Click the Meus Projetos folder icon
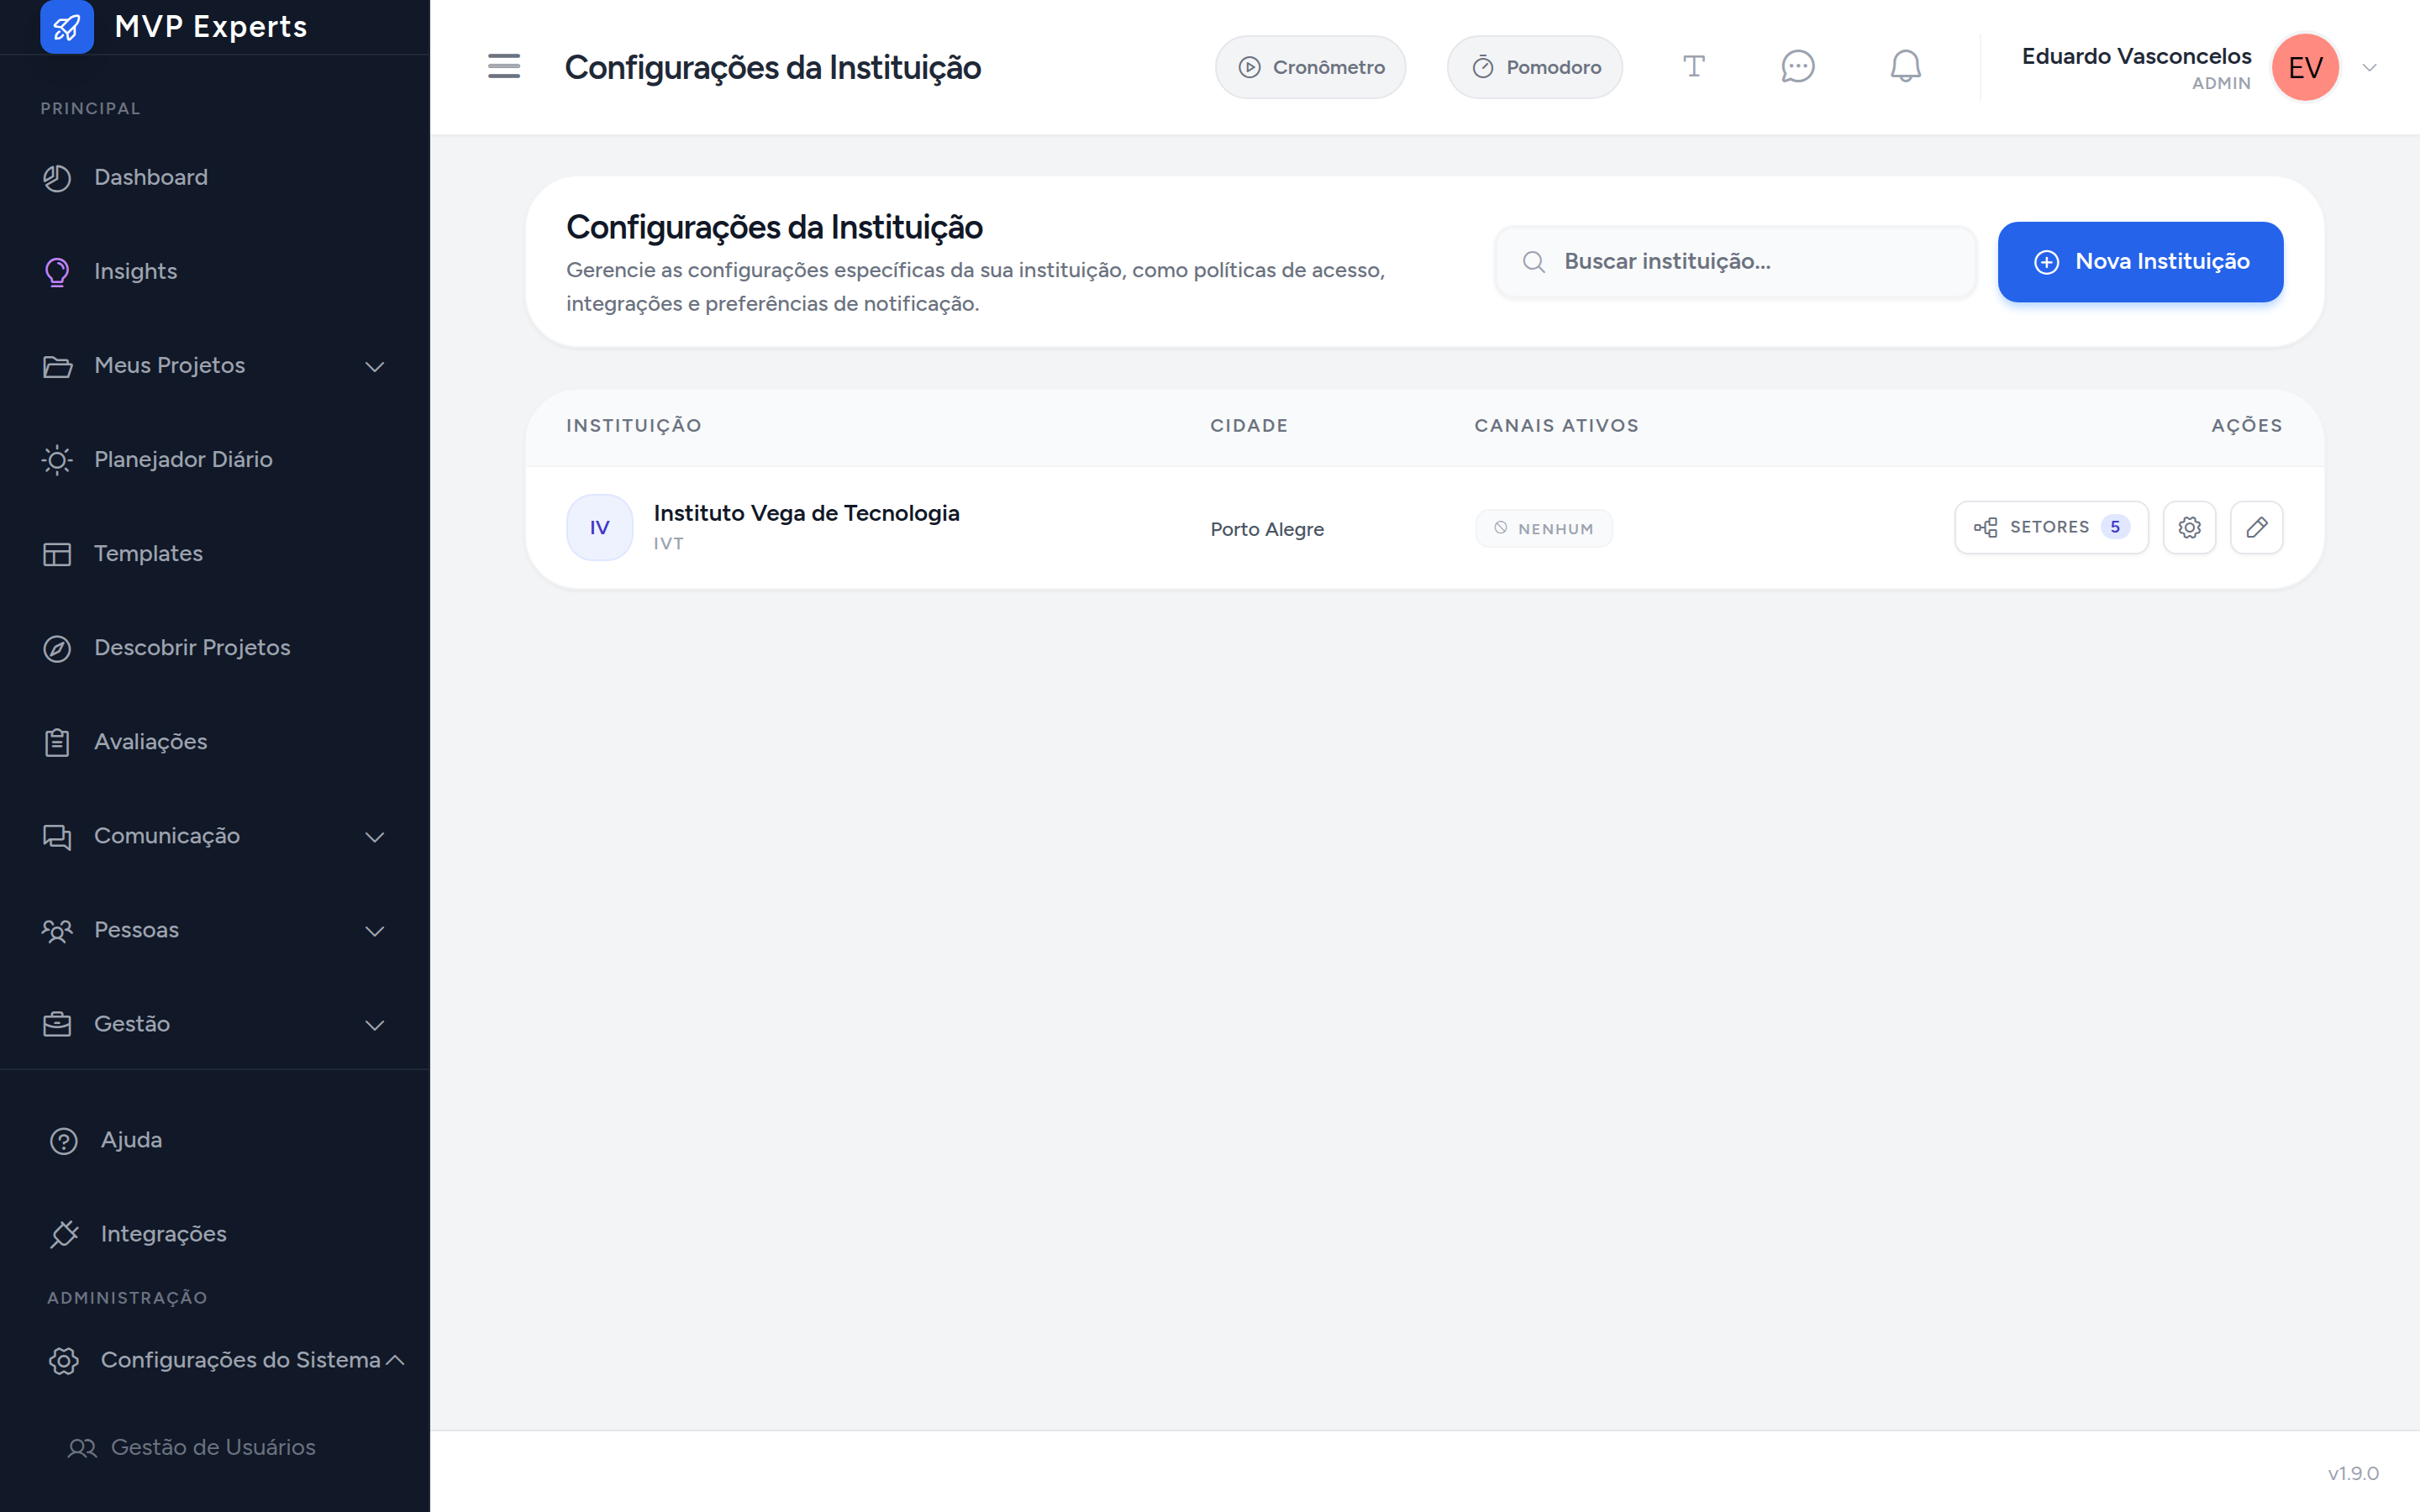Viewport: 2420px width, 1512px height. pyautogui.click(x=57, y=366)
